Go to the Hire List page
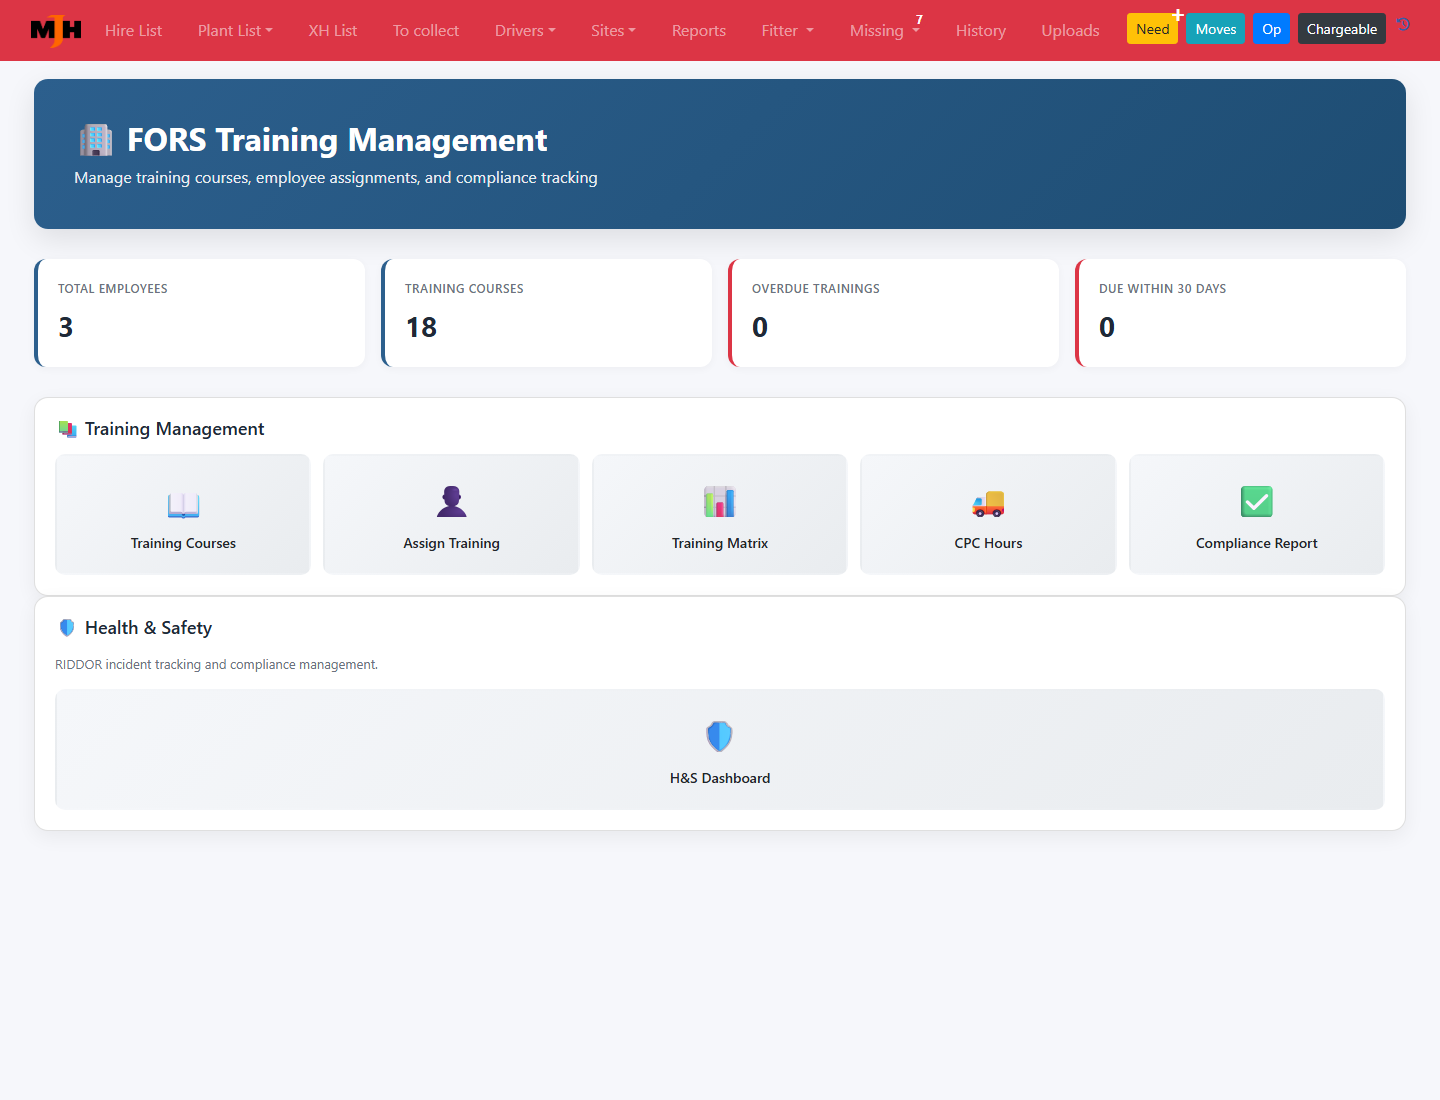This screenshot has height=1100, width=1440. (x=133, y=30)
